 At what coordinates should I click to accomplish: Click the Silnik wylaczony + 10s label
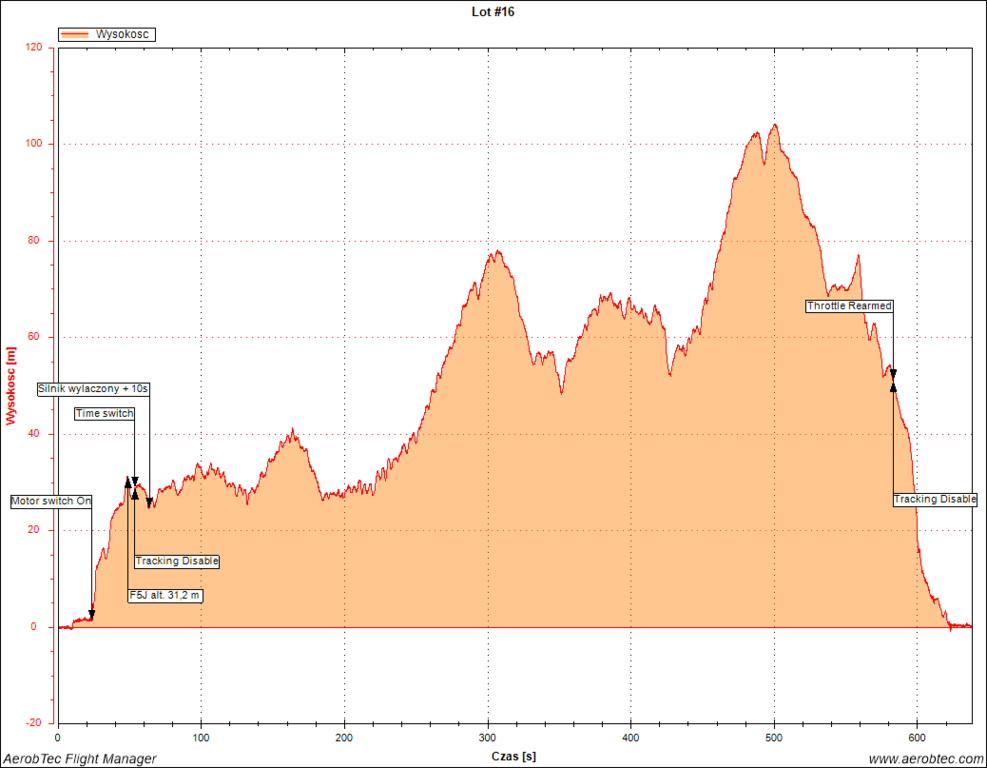(x=93, y=388)
